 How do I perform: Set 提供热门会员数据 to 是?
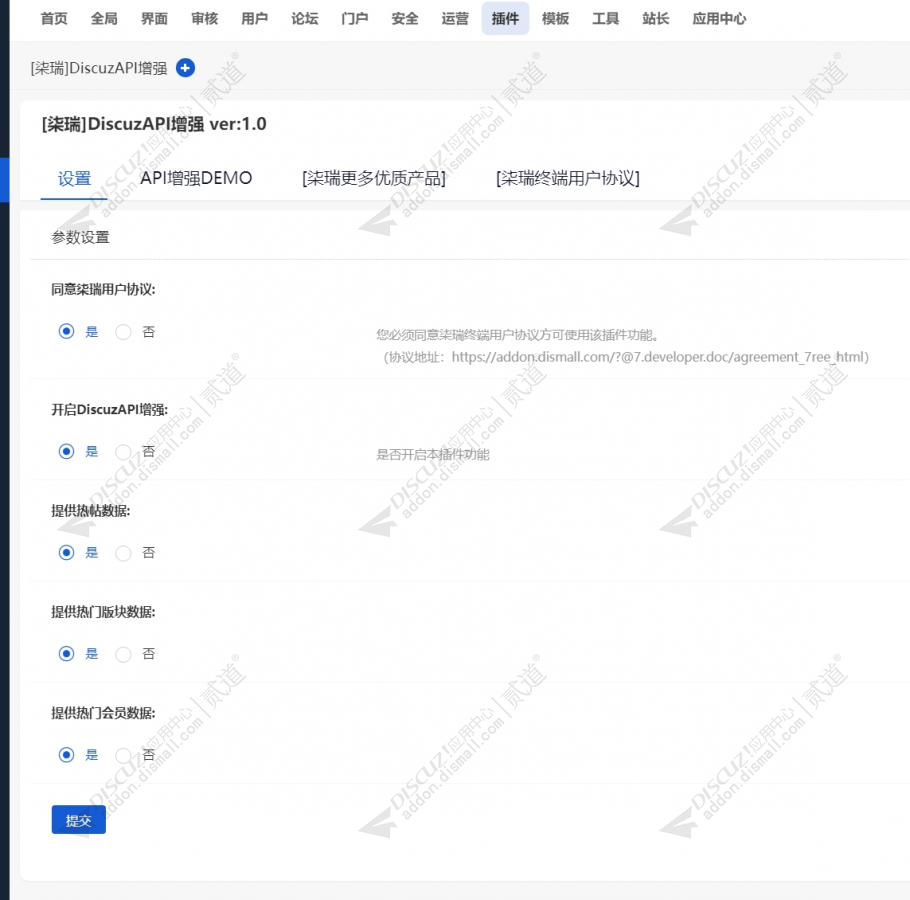click(x=66, y=755)
